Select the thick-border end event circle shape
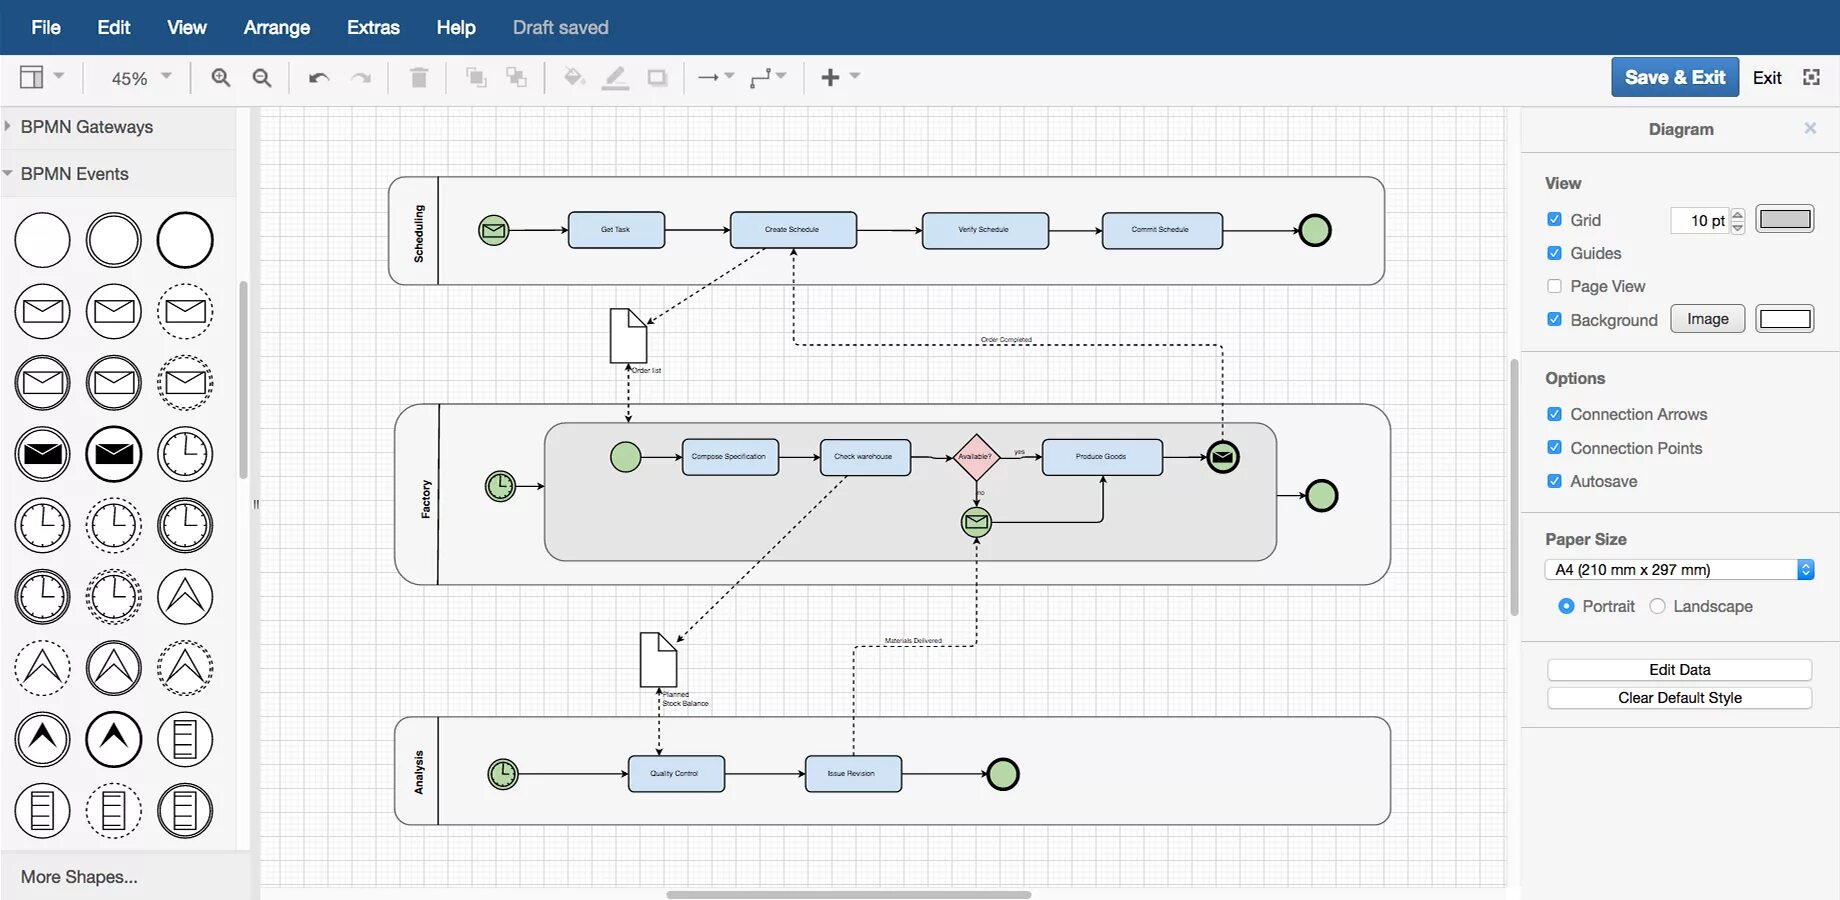 pos(185,240)
